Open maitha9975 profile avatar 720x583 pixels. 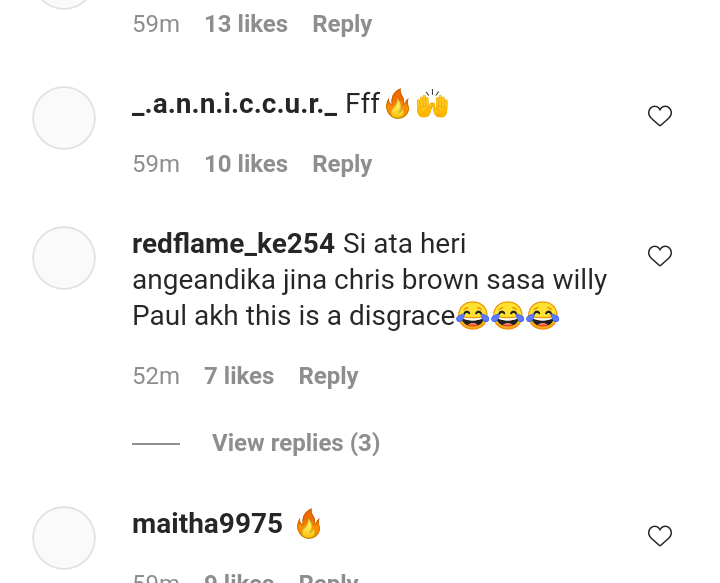[64, 538]
